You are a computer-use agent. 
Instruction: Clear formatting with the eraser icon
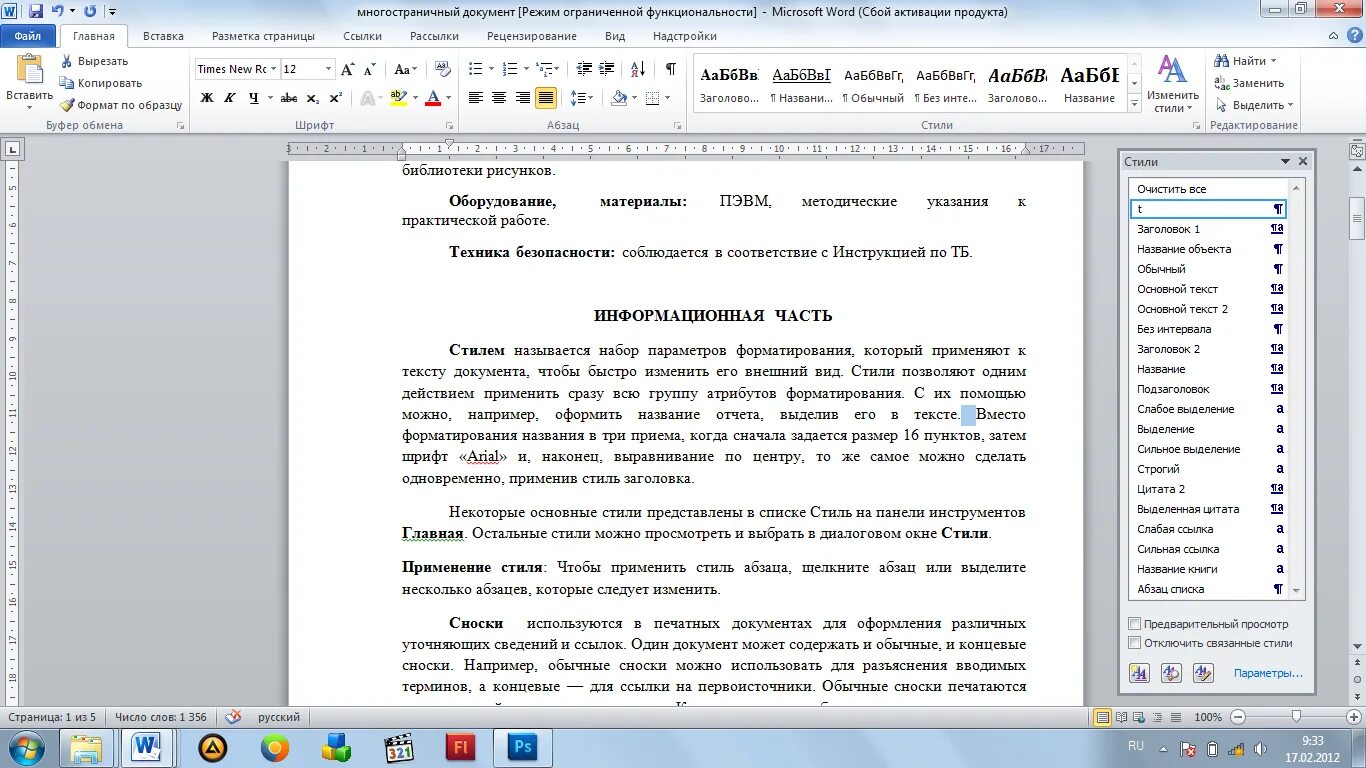tap(441, 70)
